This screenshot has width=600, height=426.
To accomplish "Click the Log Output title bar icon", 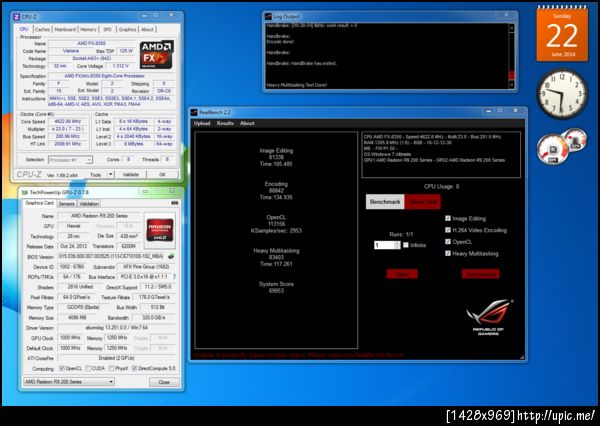I will 269,16.
